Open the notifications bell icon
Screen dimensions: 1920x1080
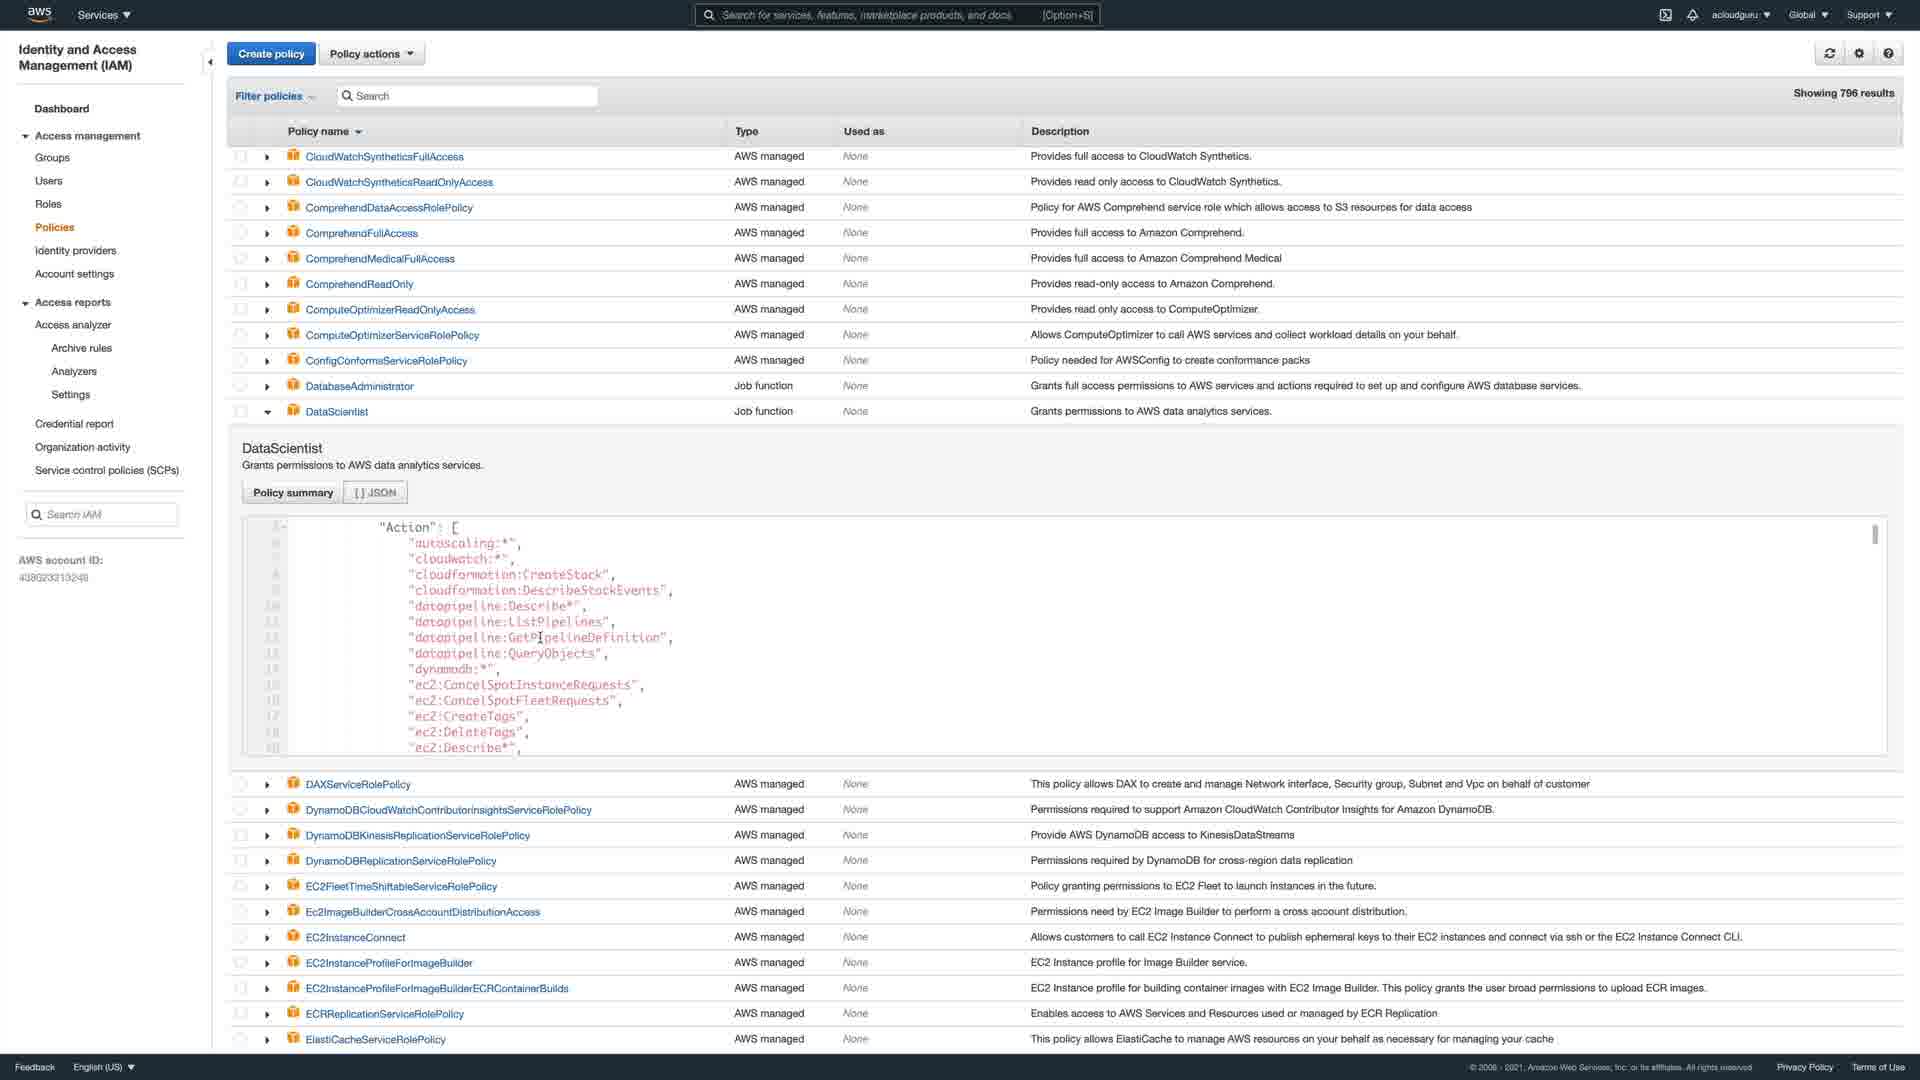(1692, 15)
